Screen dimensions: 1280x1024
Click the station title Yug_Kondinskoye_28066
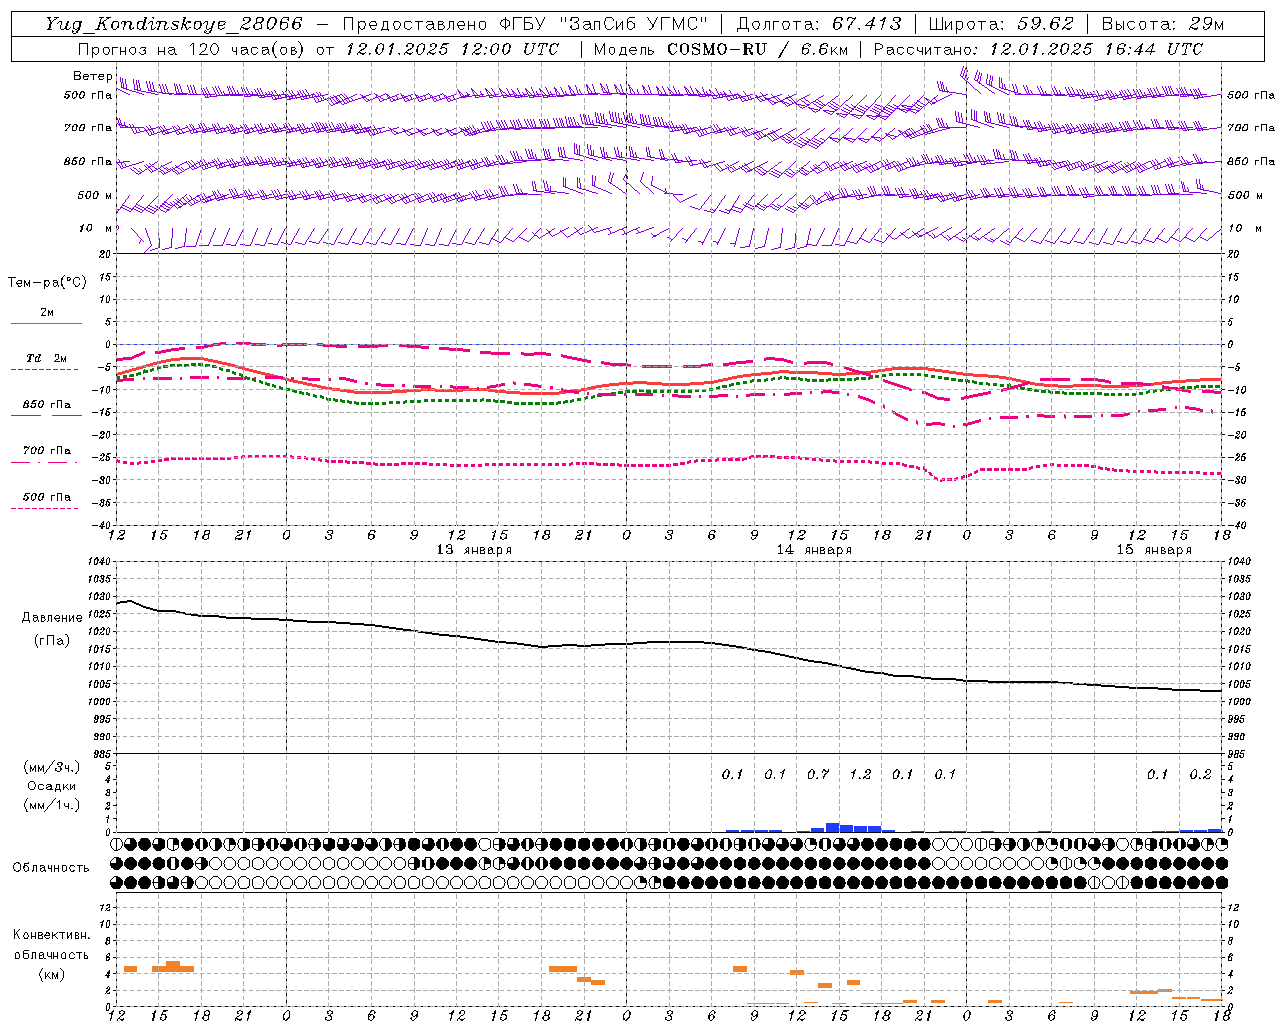pos(174,24)
